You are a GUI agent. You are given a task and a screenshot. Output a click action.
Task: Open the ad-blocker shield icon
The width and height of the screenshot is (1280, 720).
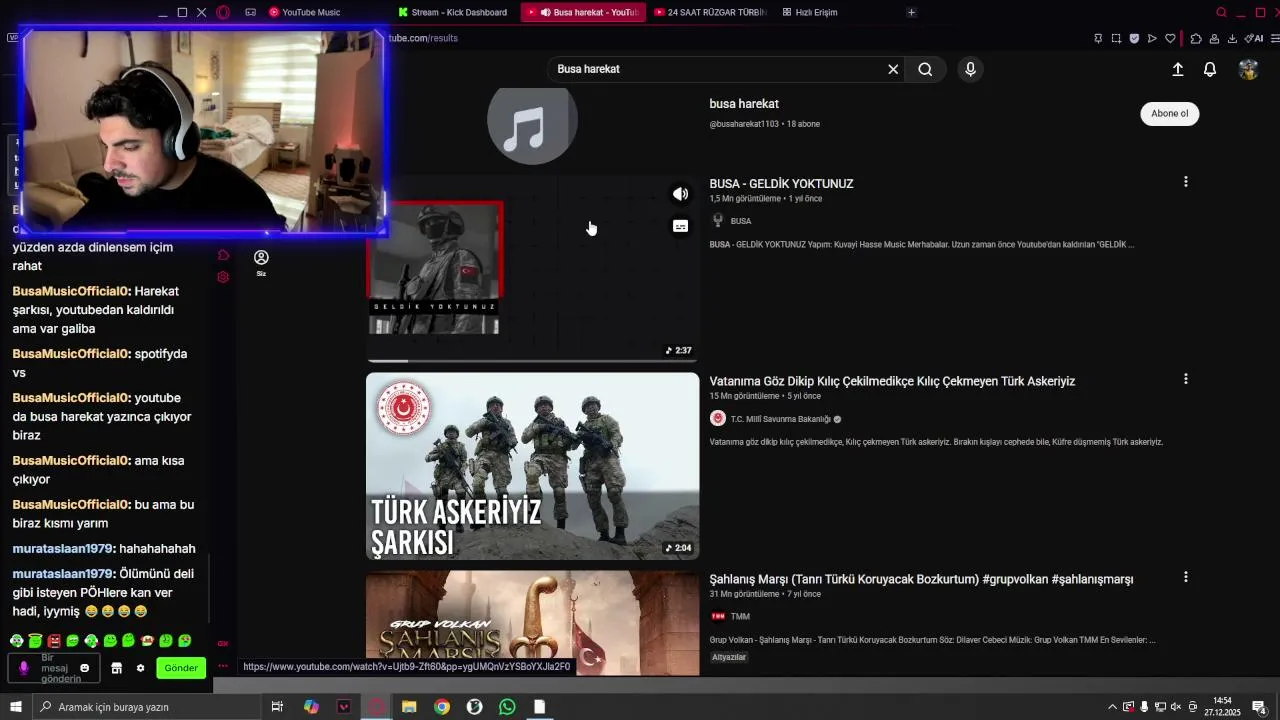(1134, 39)
